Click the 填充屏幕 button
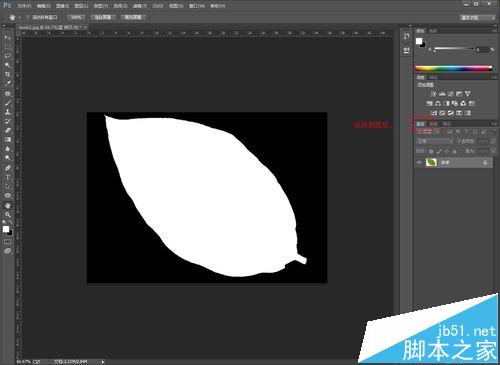 pos(133,17)
